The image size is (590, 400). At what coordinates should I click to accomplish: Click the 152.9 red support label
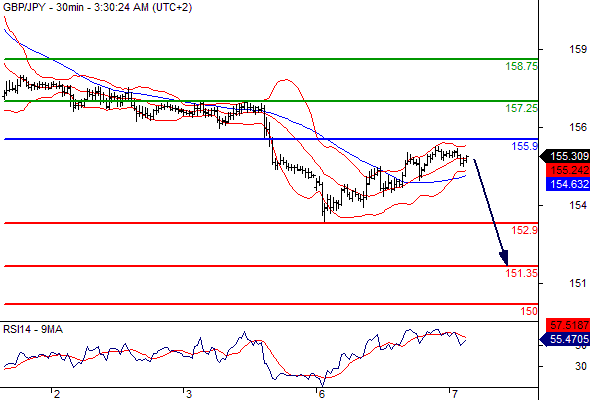click(x=525, y=230)
